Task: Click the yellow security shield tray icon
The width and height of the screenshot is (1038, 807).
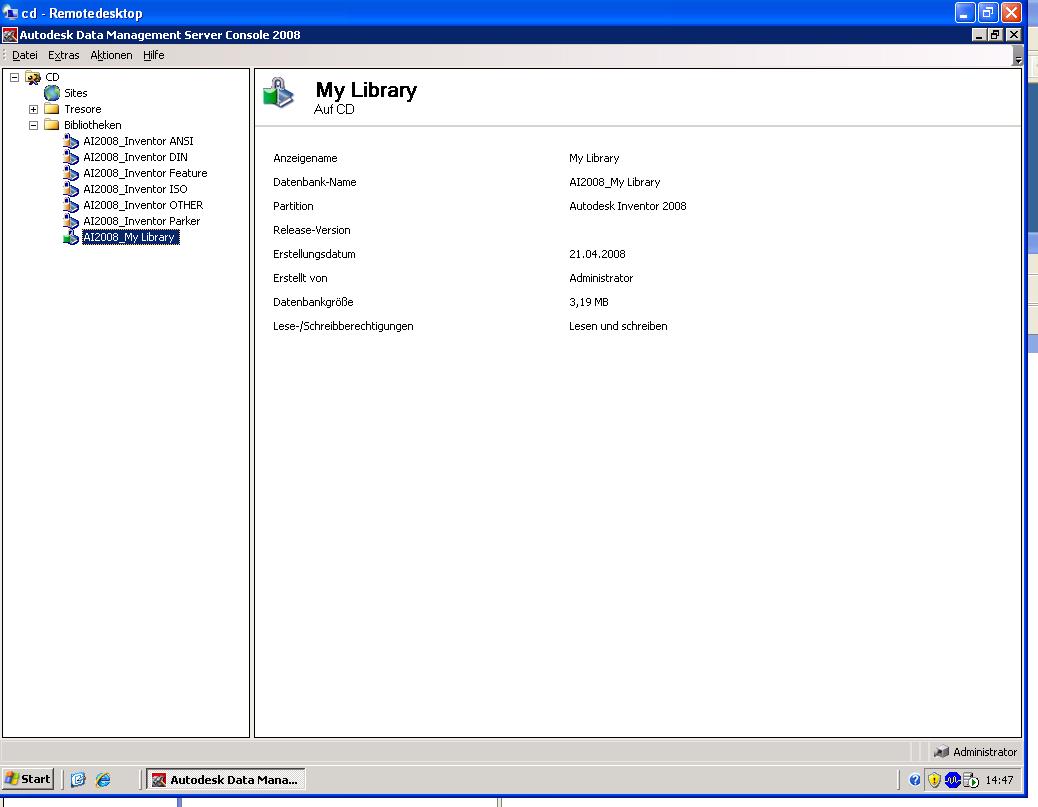Action: click(x=934, y=780)
